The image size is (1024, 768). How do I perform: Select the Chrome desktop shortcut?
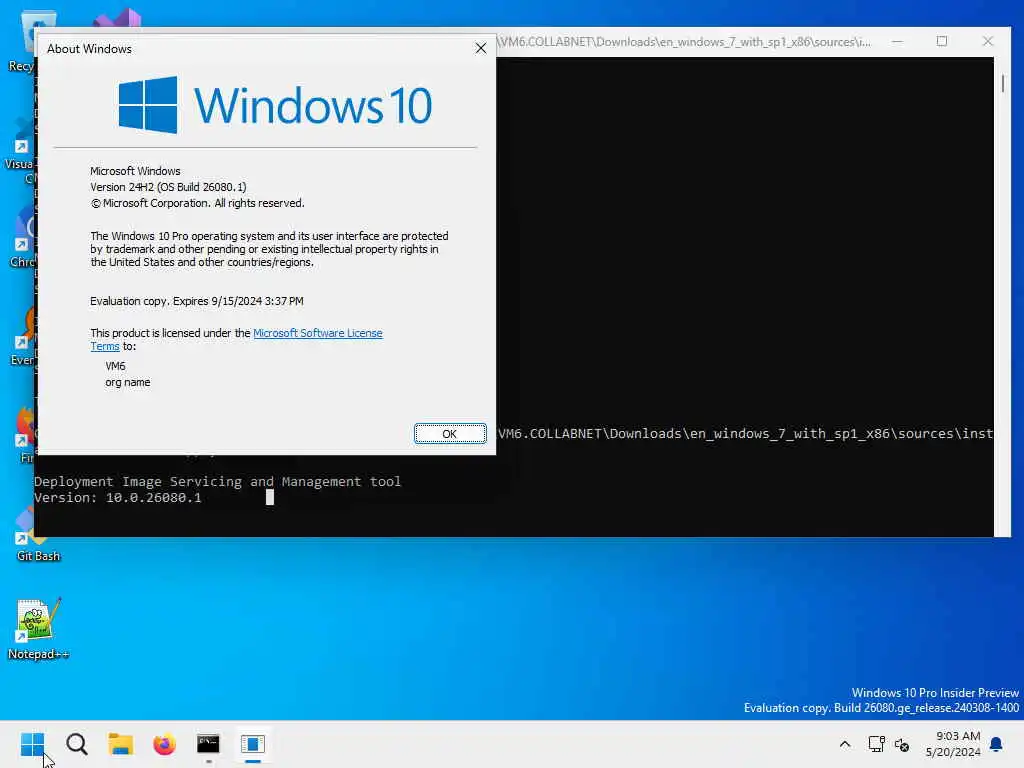coord(22,236)
